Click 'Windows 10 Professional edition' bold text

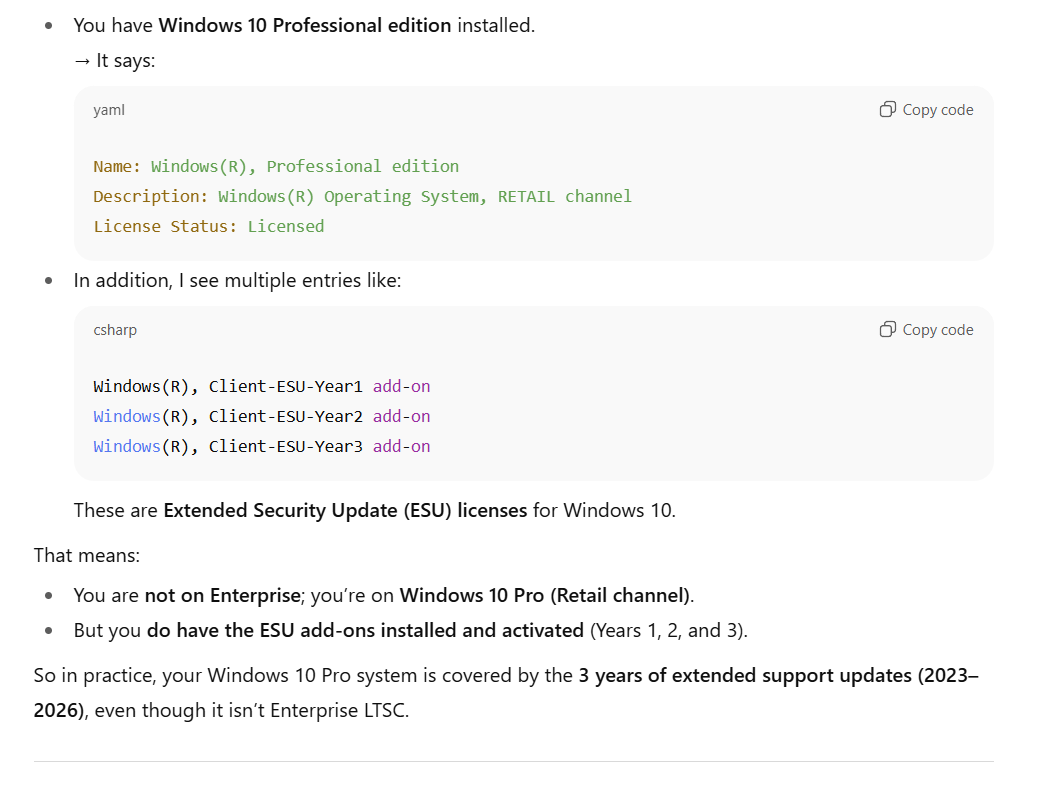coord(305,25)
